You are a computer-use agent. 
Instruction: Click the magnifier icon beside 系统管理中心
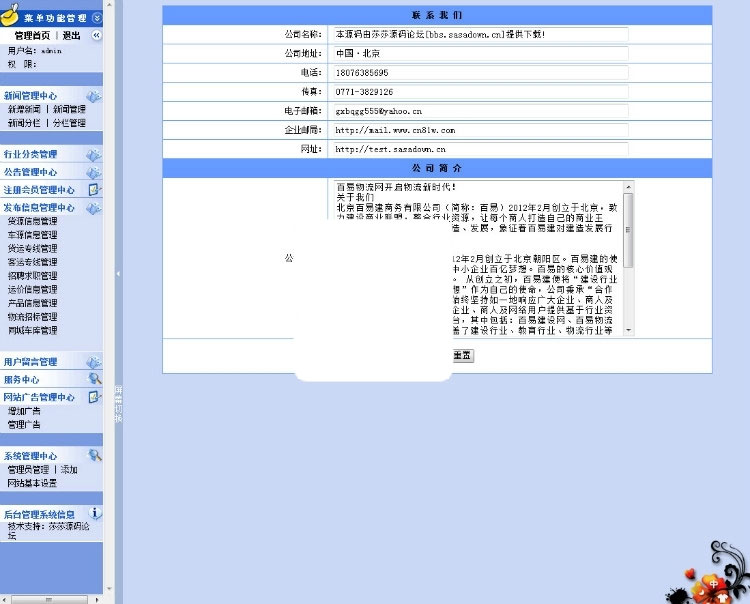pyautogui.click(x=94, y=455)
